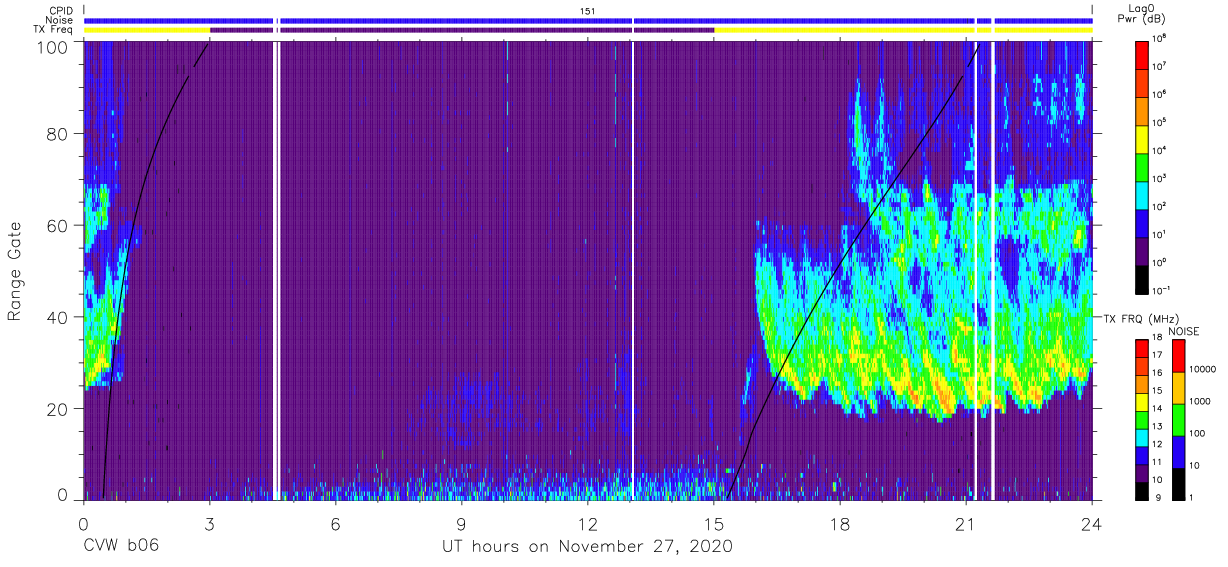The image size is (1228, 567).
Task: Click the 'Lag0 Pwr (dB)' colorbar title
Action: (x=1144, y=13)
